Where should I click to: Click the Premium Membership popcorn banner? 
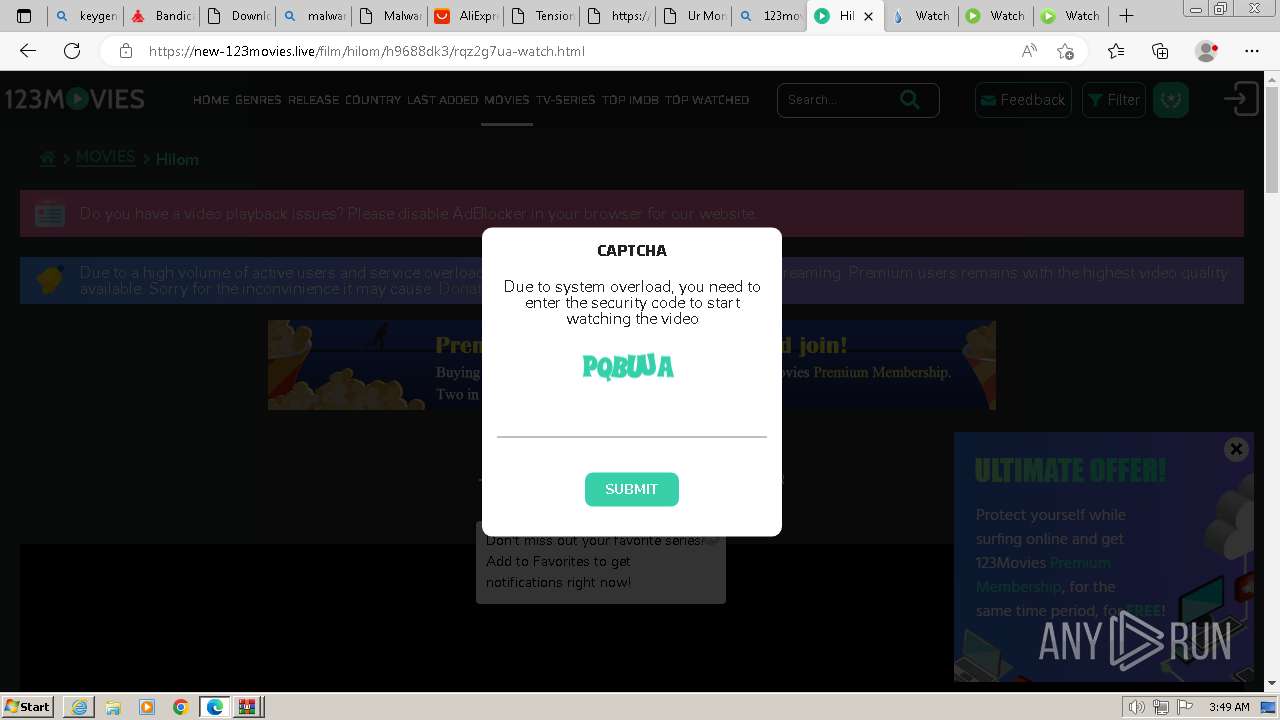[x=632, y=365]
